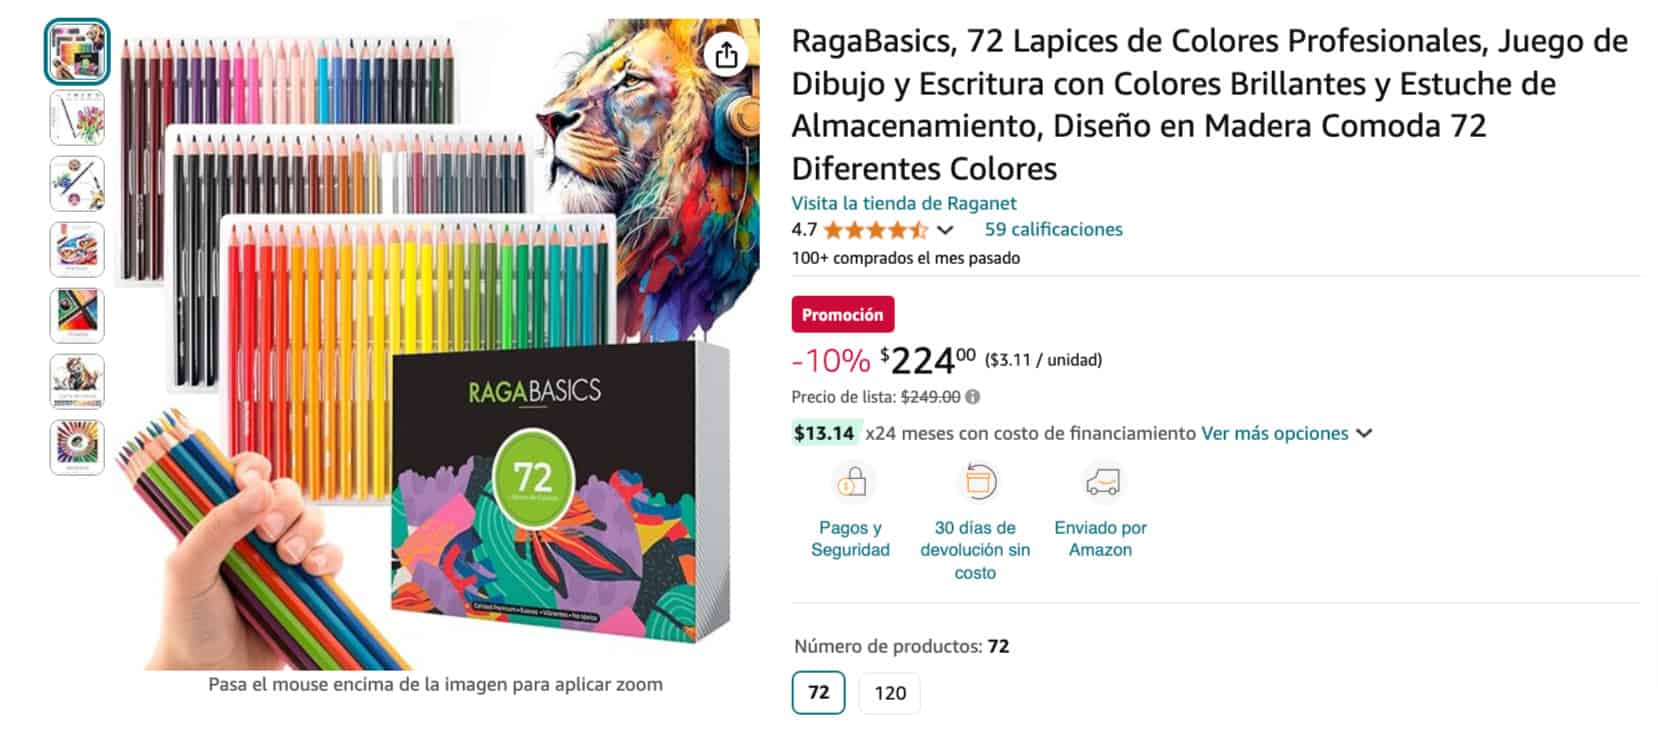Image resolution: width=1658 pixels, height=729 pixels.
Task: Click the info icon beside list price
Action: 973,397
